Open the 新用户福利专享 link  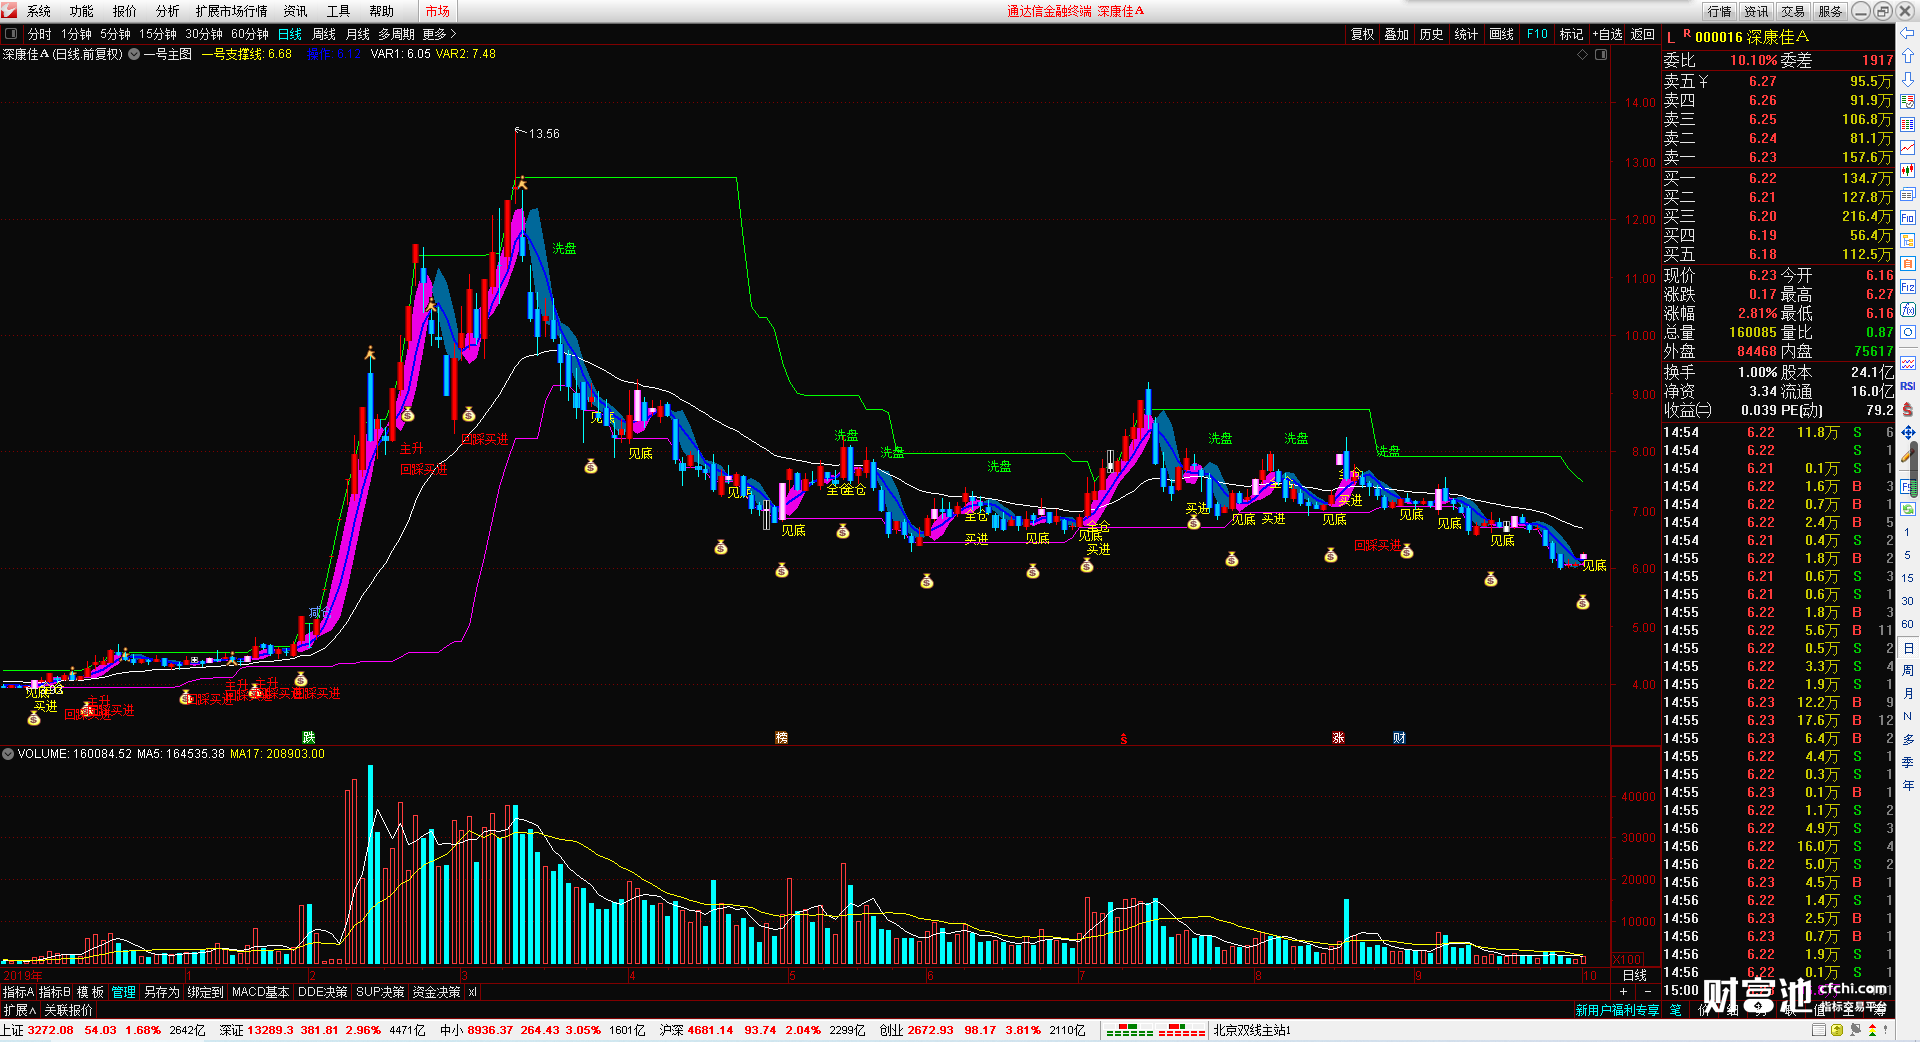click(x=1617, y=1010)
